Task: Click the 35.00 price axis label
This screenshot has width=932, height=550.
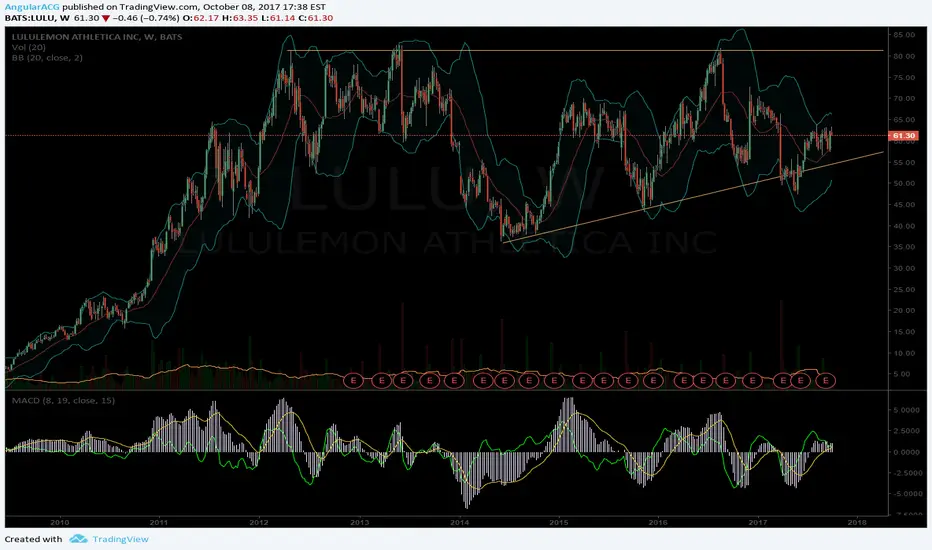Action: coord(903,247)
